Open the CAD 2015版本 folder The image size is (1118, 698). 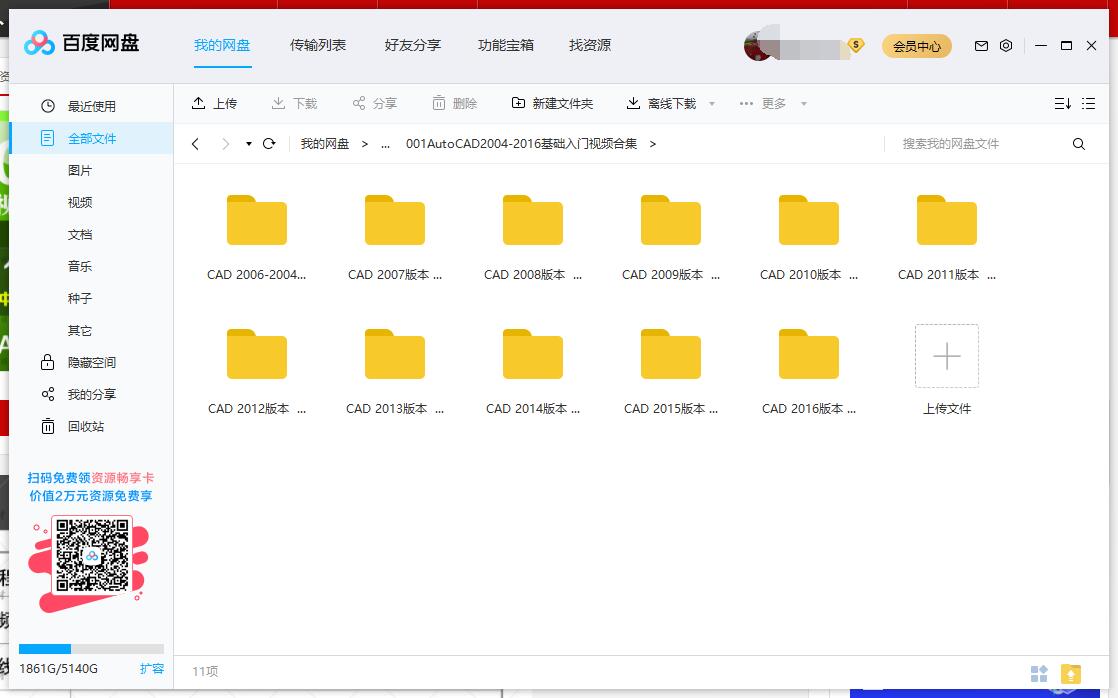coord(671,354)
